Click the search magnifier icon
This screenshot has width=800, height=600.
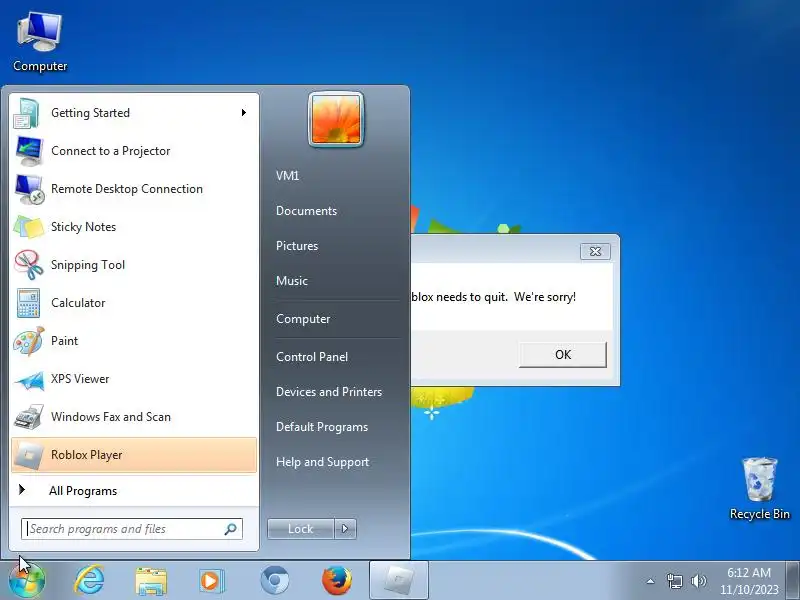(231, 529)
